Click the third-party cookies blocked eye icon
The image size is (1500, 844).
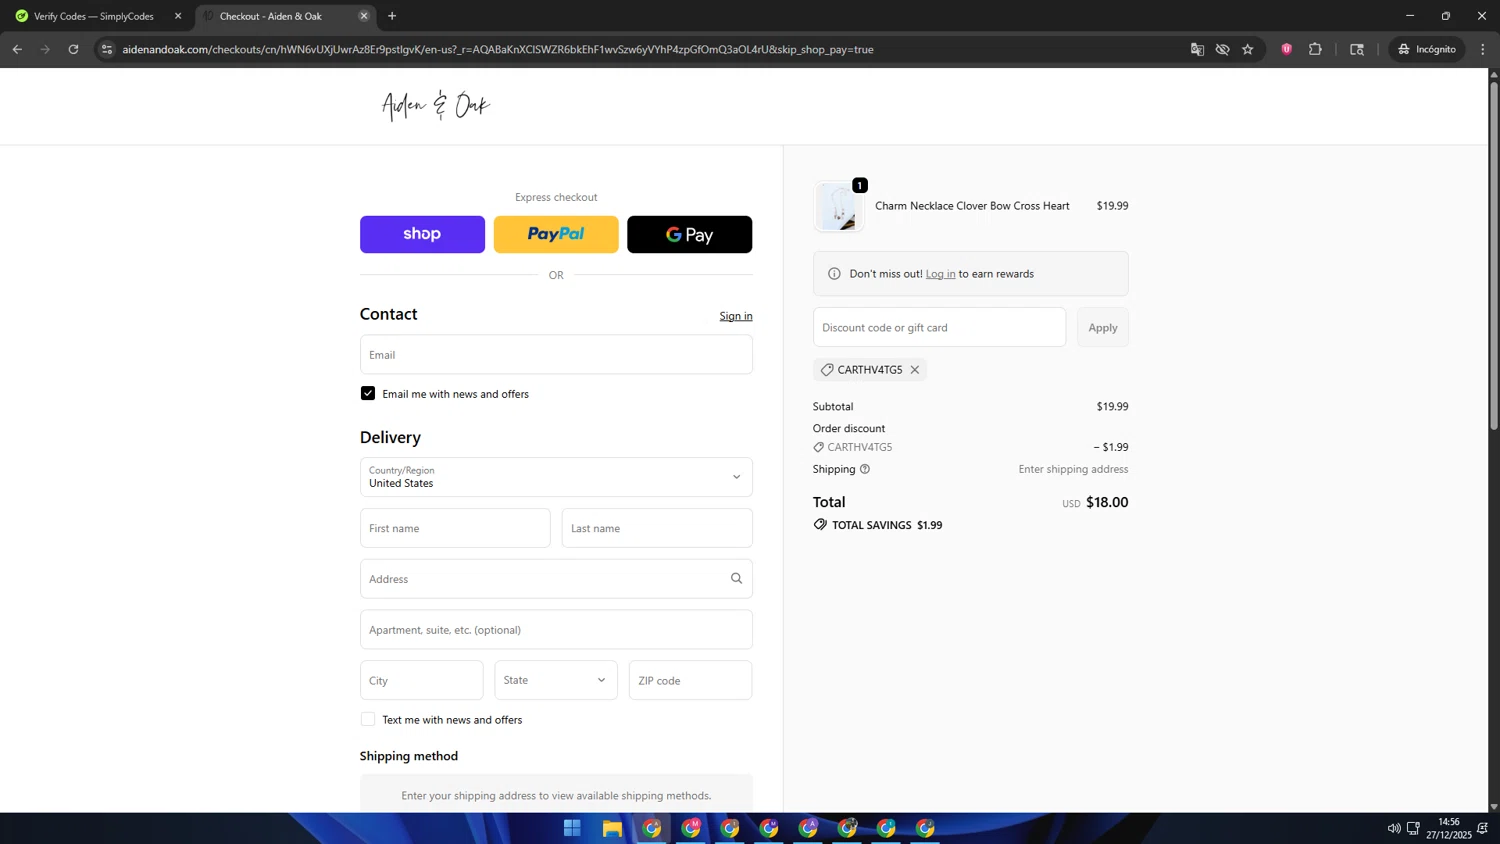(x=1222, y=49)
